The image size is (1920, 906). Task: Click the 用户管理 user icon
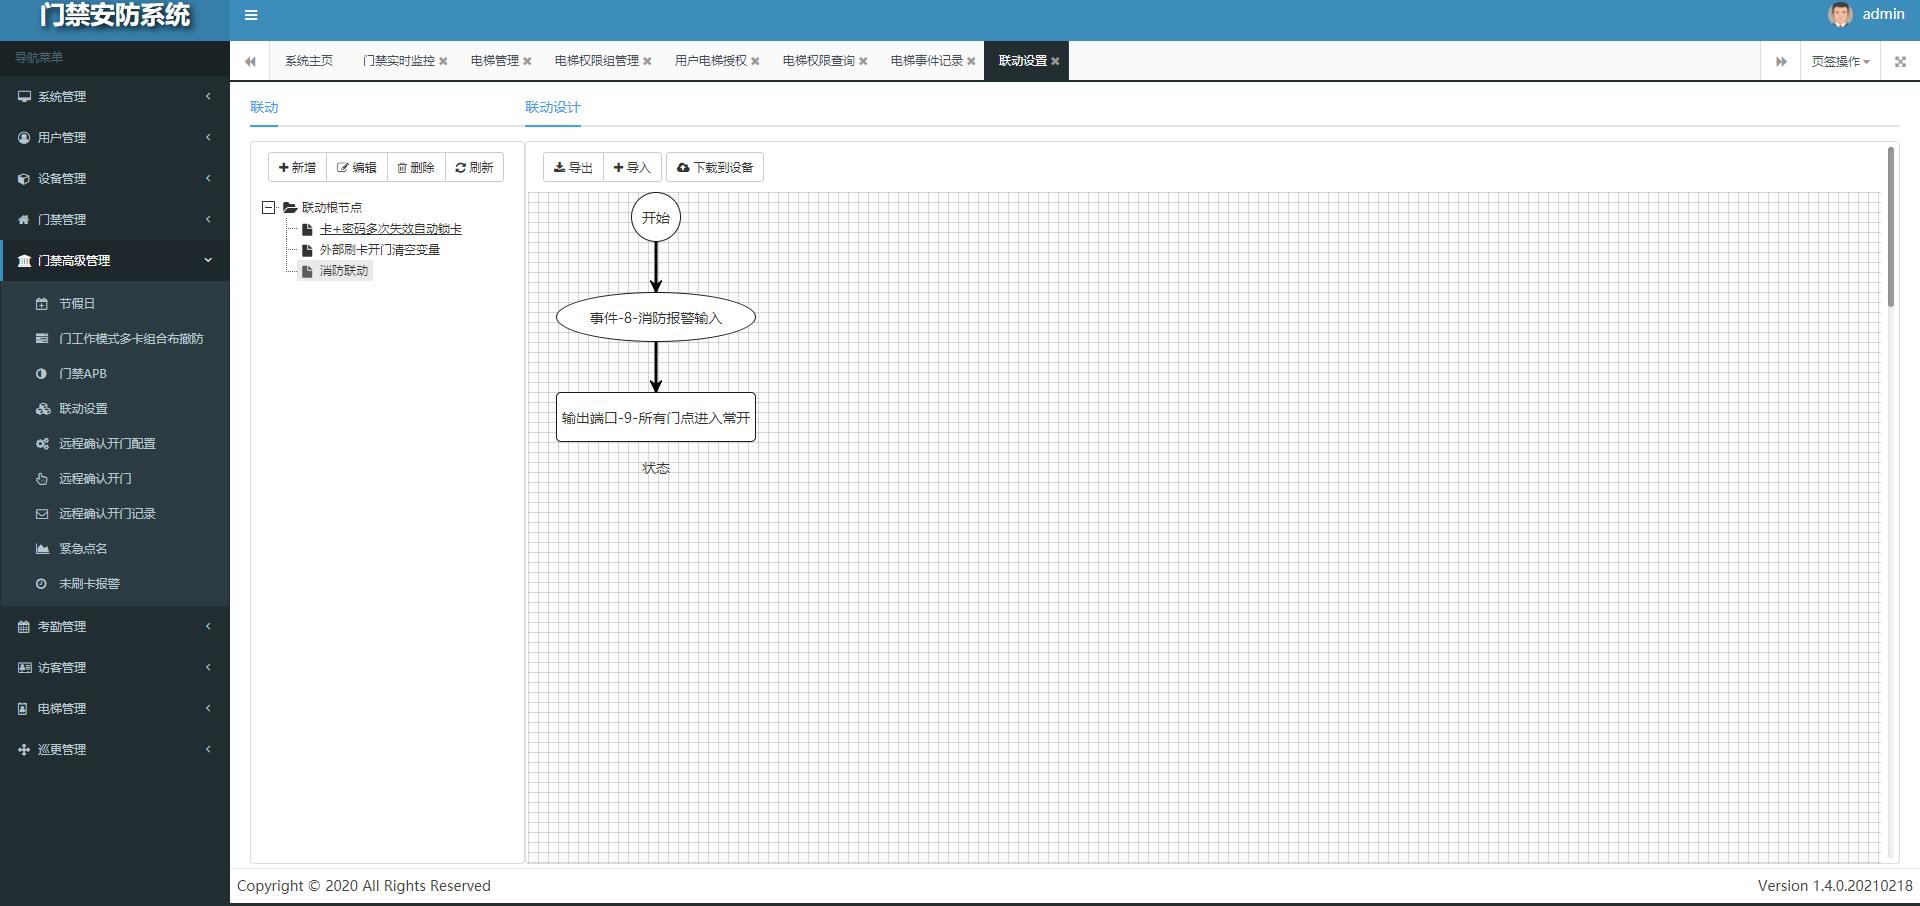tap(24, 138)
